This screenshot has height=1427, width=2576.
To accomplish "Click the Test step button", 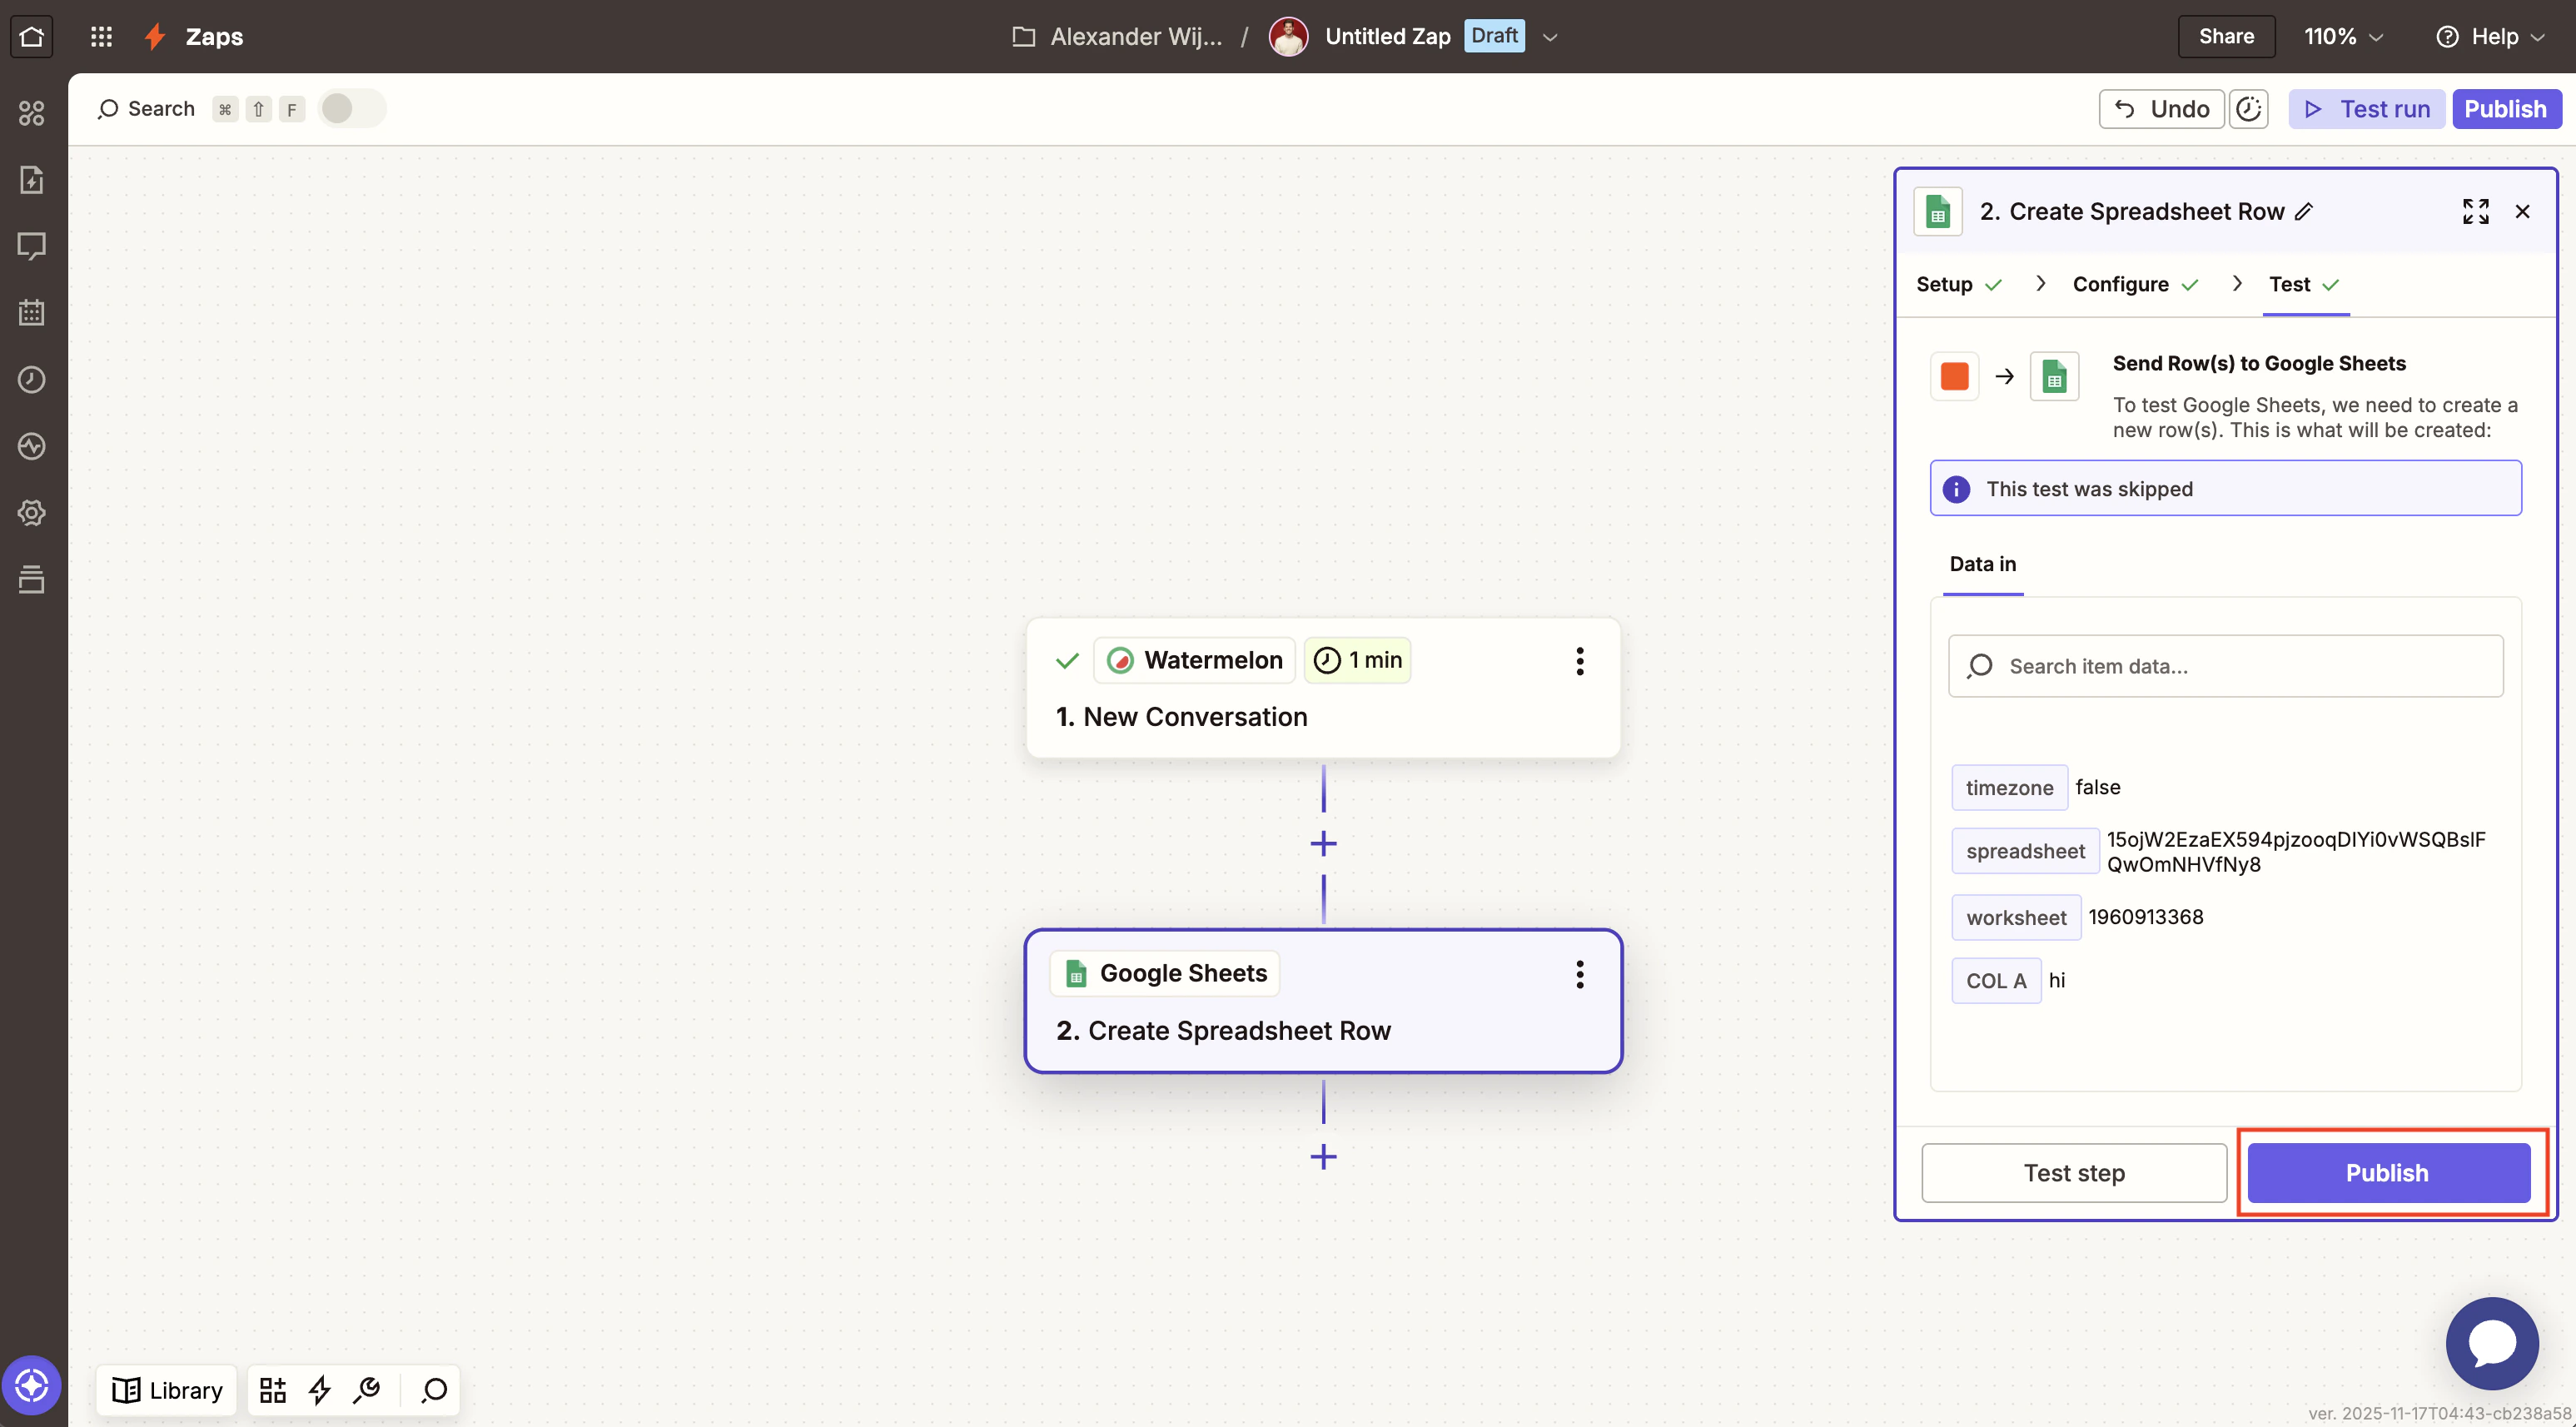I will coord(2073,1174).
